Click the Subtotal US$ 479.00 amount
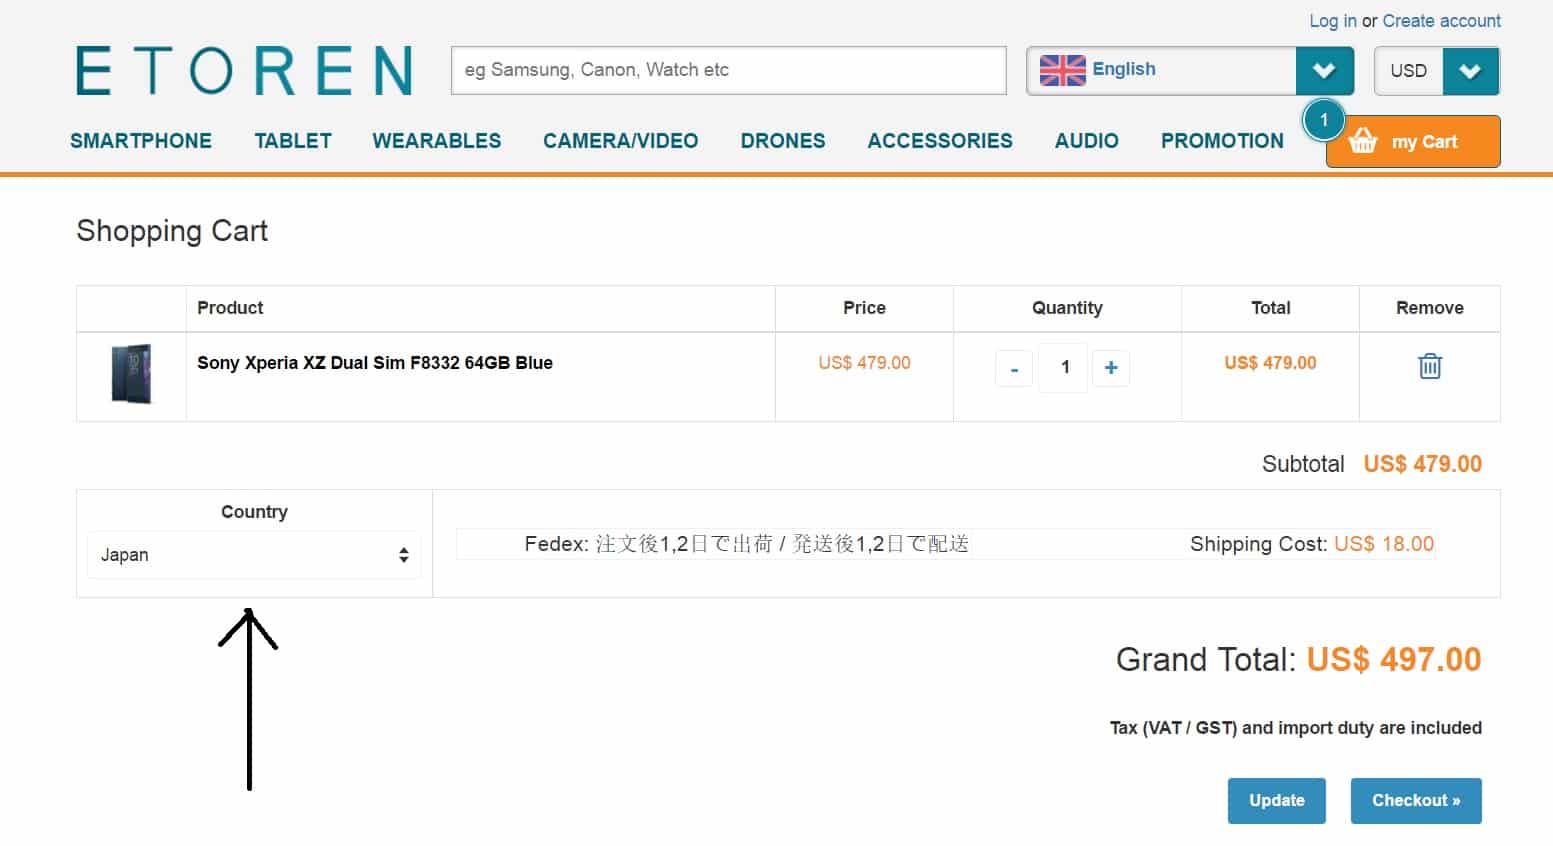This screenshot has height=846, width=1553. point(1423,464)
